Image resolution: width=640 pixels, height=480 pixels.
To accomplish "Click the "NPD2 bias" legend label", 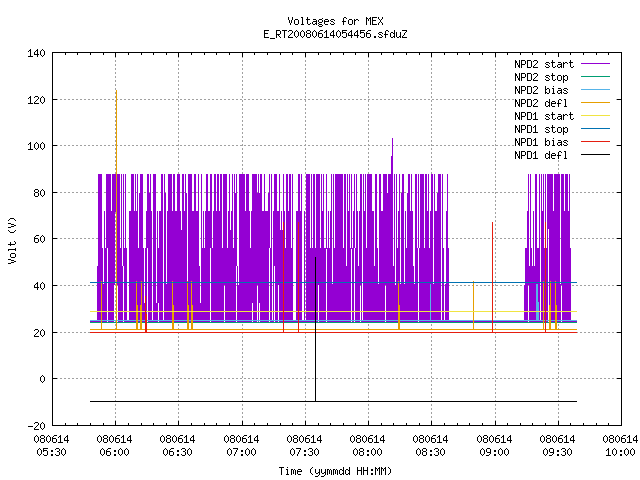I will pos(541,90).
